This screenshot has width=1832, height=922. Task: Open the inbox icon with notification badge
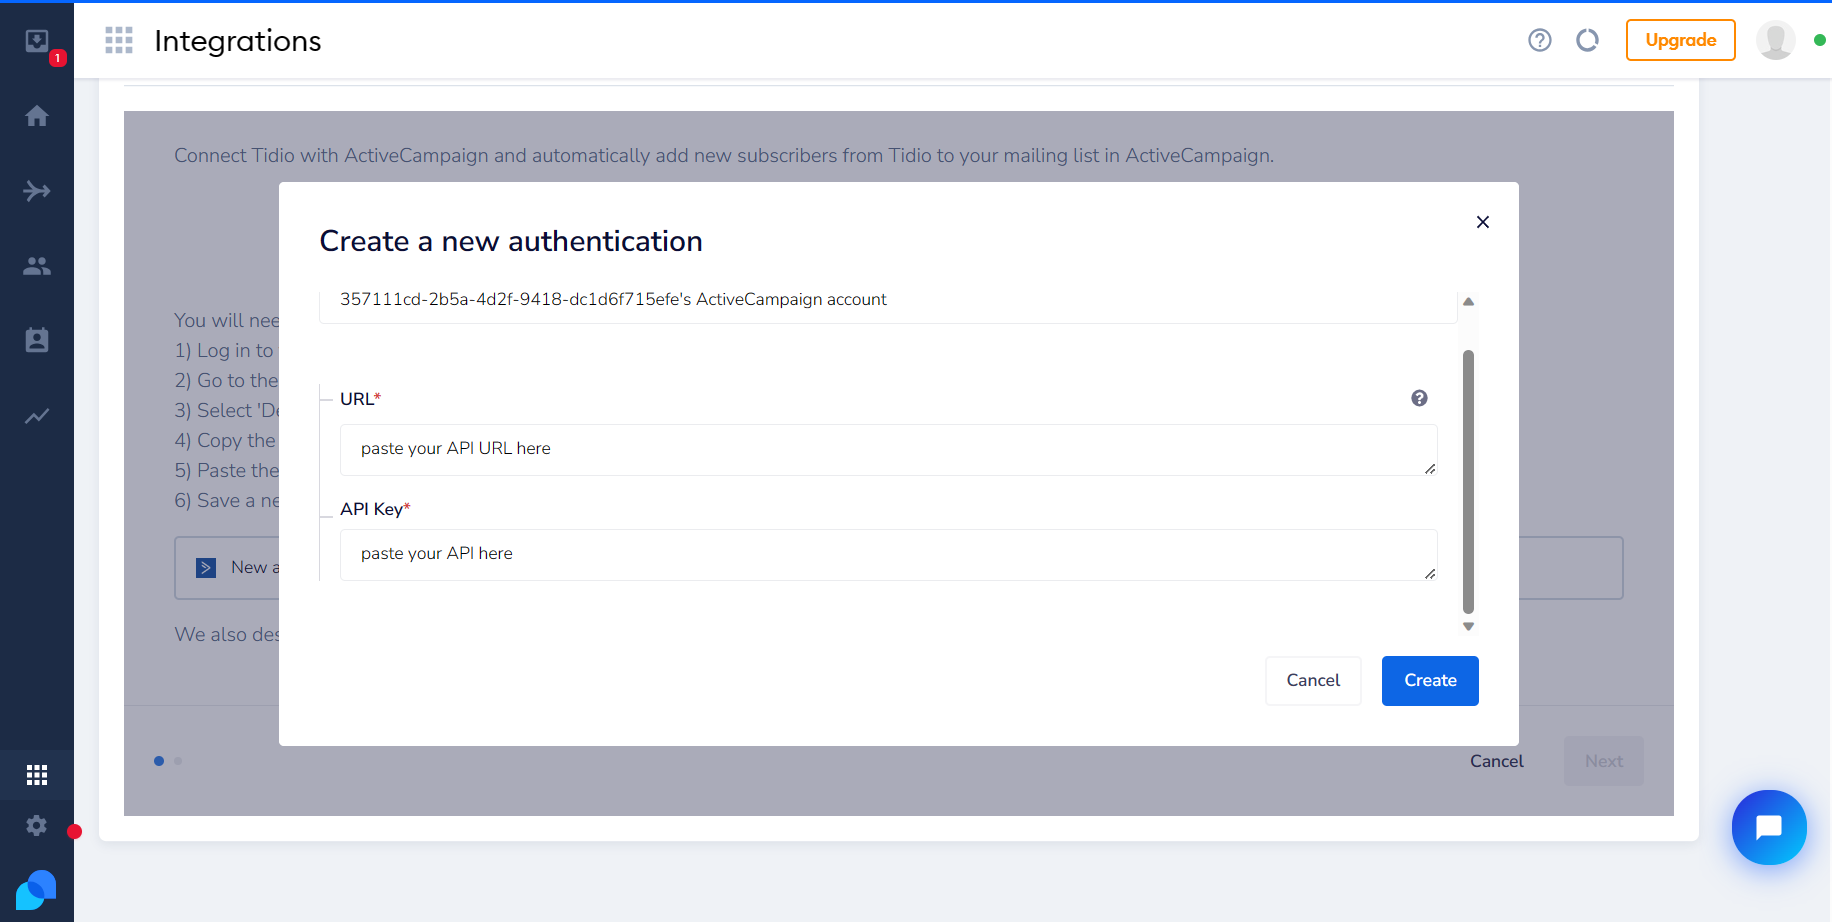click(37, 41)
